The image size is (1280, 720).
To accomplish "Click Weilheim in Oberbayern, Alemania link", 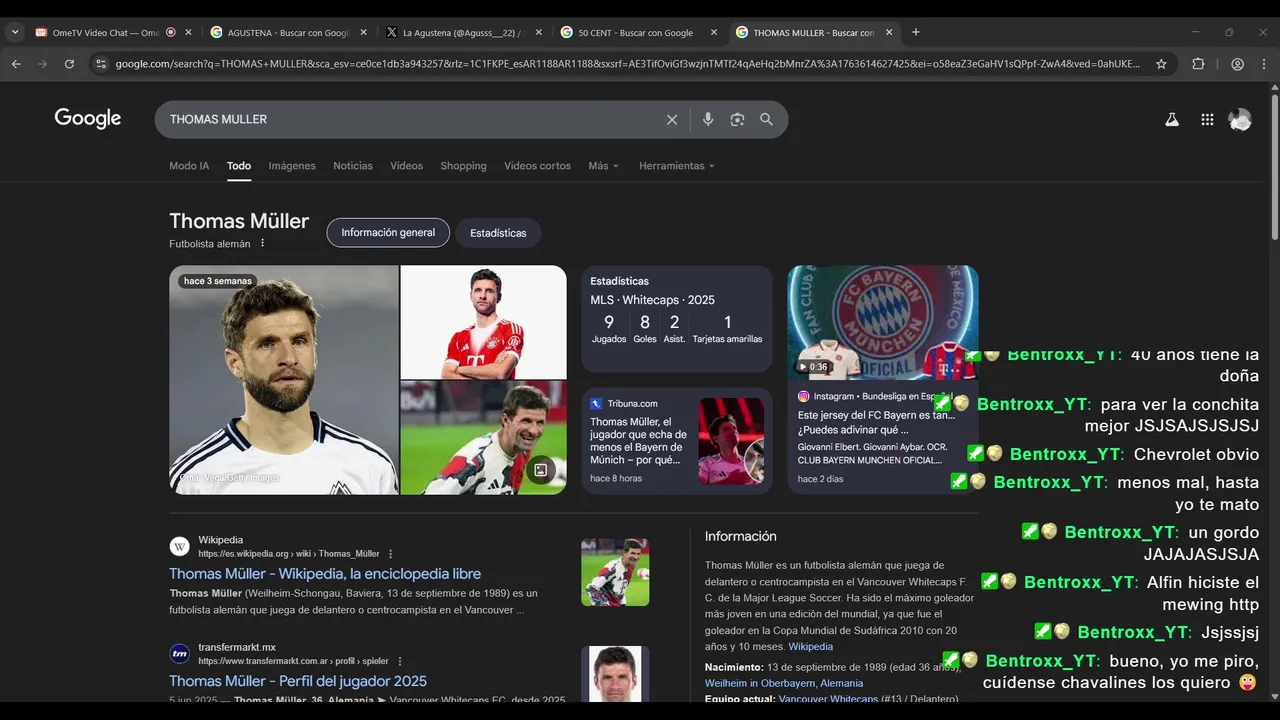I will point(783,683).
